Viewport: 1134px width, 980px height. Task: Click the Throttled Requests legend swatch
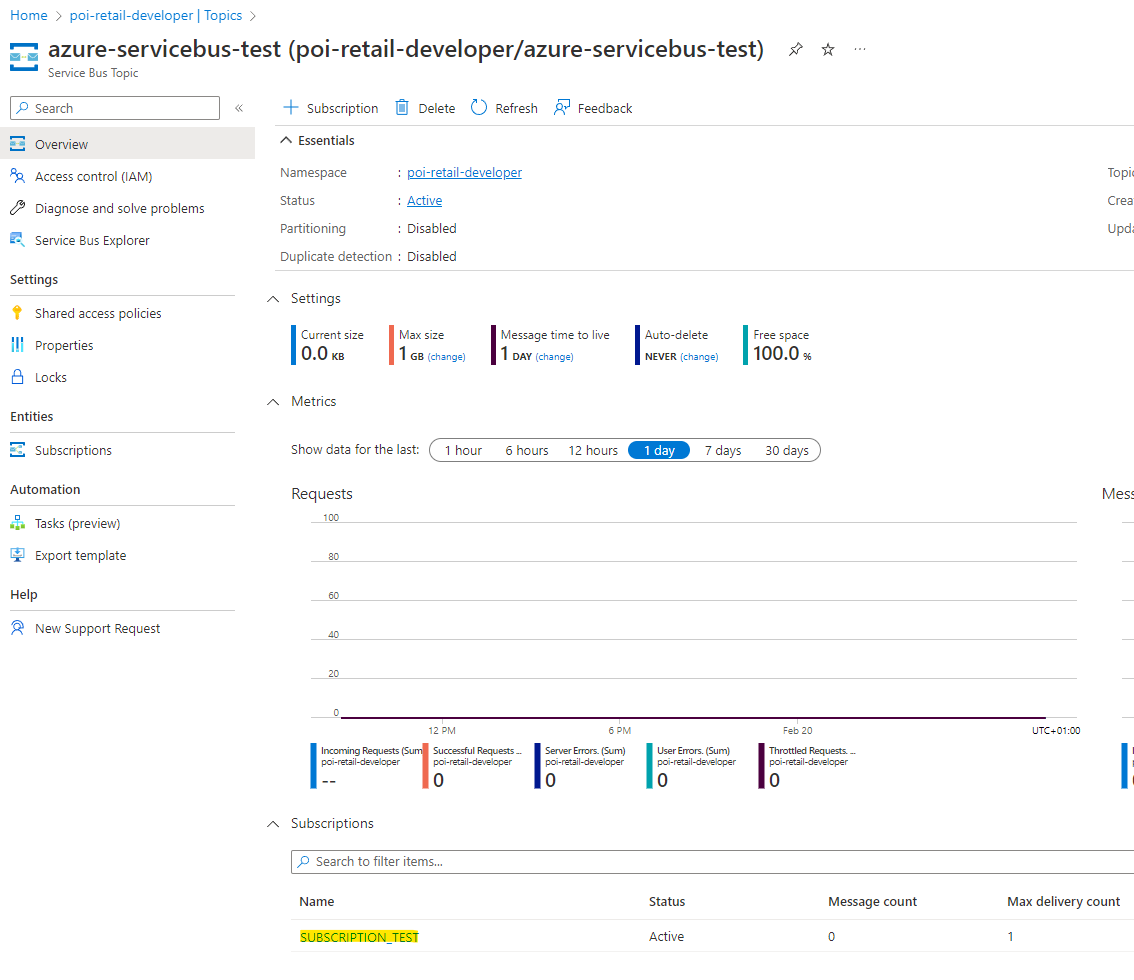tap(762, 765)
